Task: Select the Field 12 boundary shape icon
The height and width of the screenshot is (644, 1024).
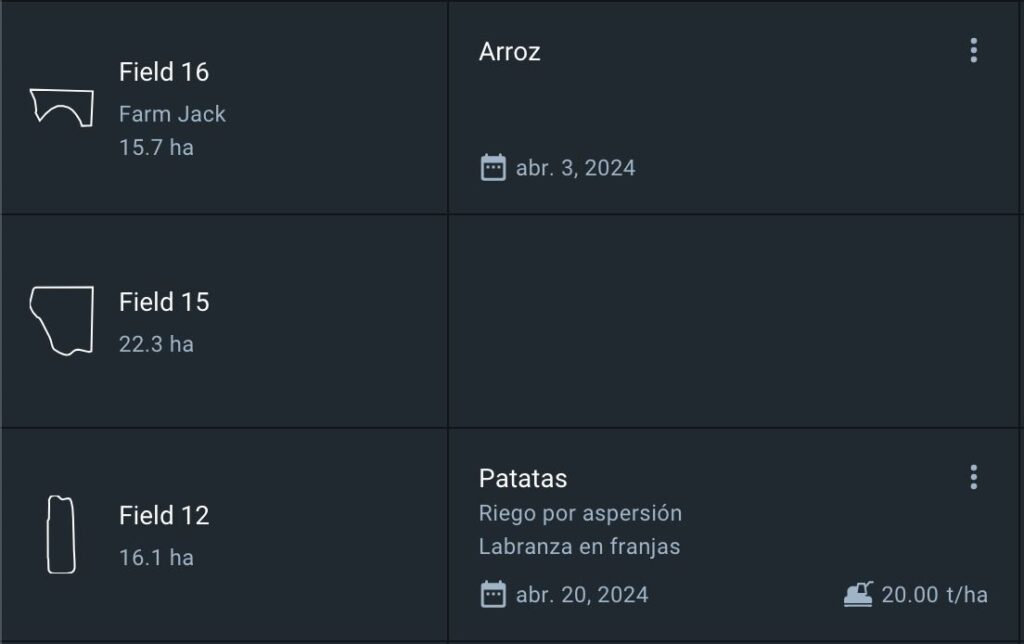Action: coord(61,534)
